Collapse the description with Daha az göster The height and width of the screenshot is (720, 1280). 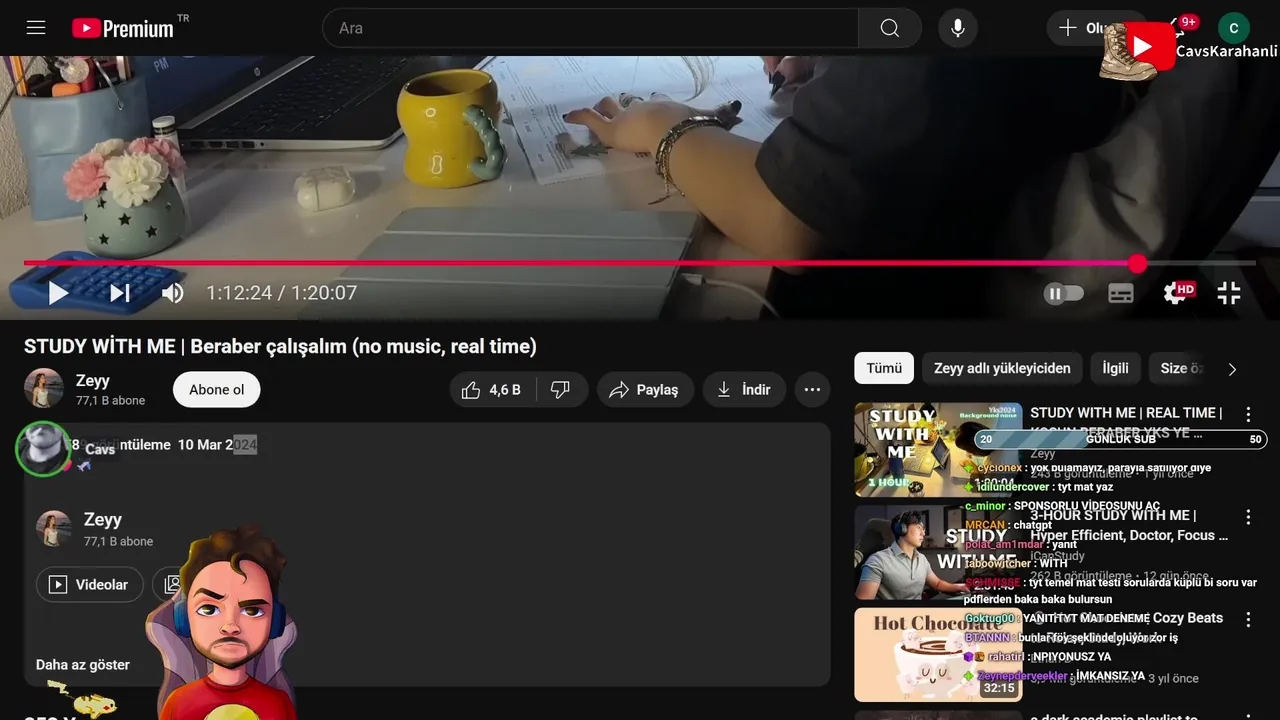click(x=83, y=664)
